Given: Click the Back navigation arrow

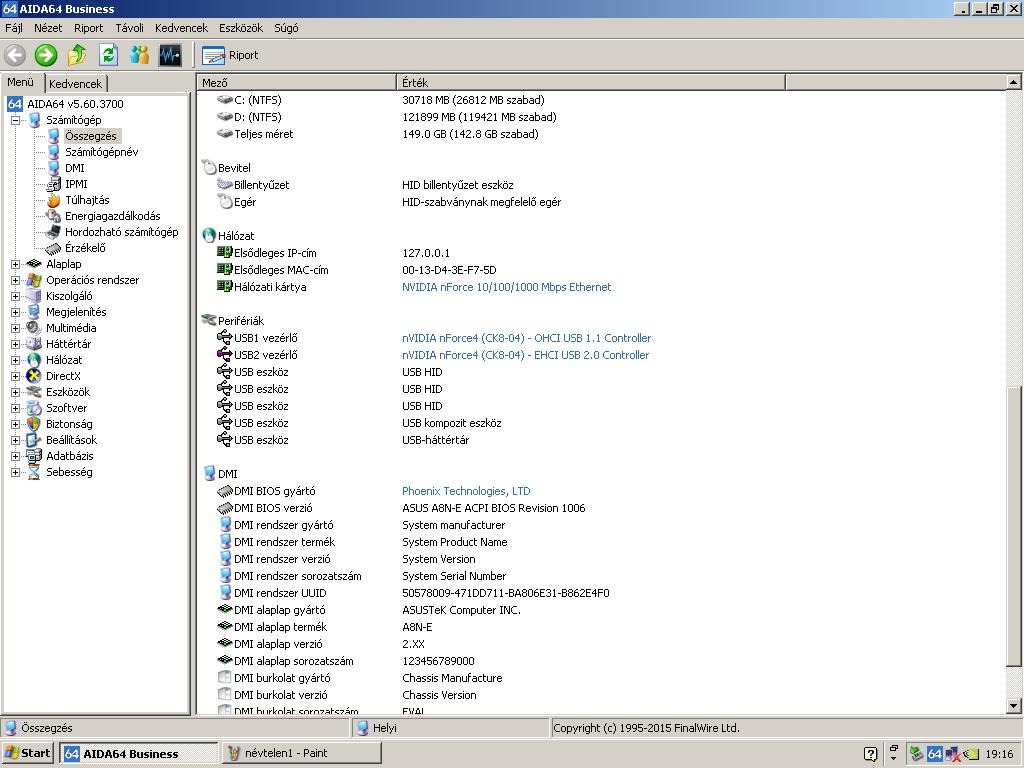Looking at the screenshot, I should point(15,56).
